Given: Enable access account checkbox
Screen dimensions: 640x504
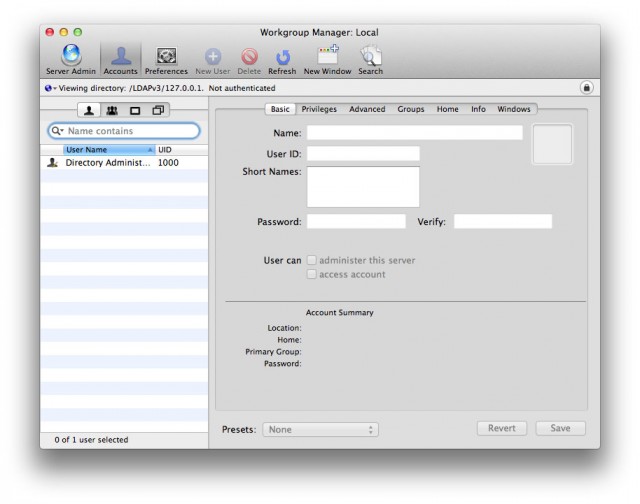Looking at the screenshot, I should (x=311, y=274).
